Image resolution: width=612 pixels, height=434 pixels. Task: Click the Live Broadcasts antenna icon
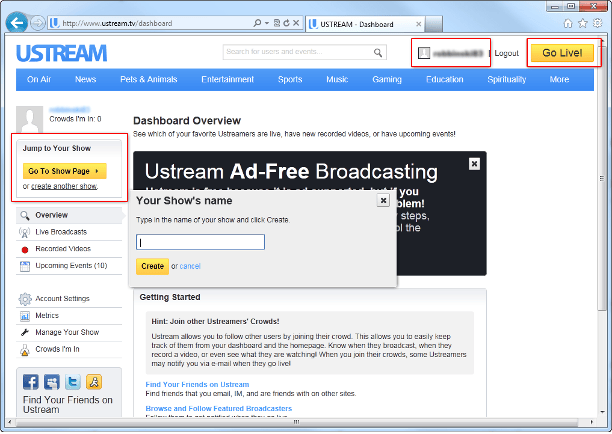(25, 233)
